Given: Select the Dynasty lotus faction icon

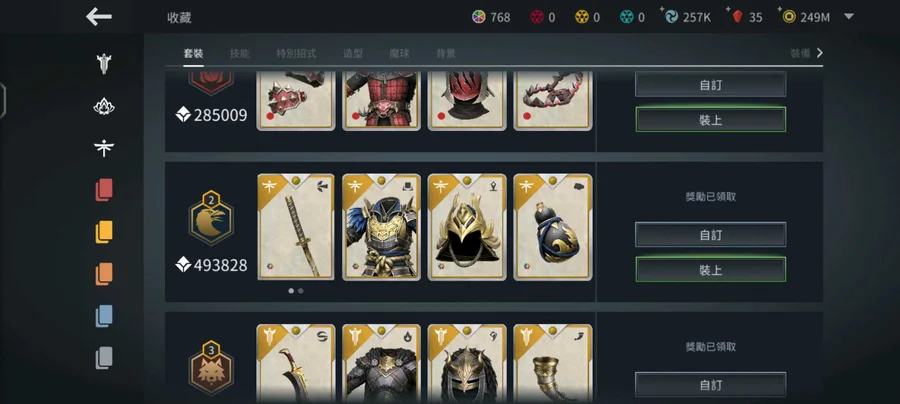Looking at the screenshot, I should (104, 107).
